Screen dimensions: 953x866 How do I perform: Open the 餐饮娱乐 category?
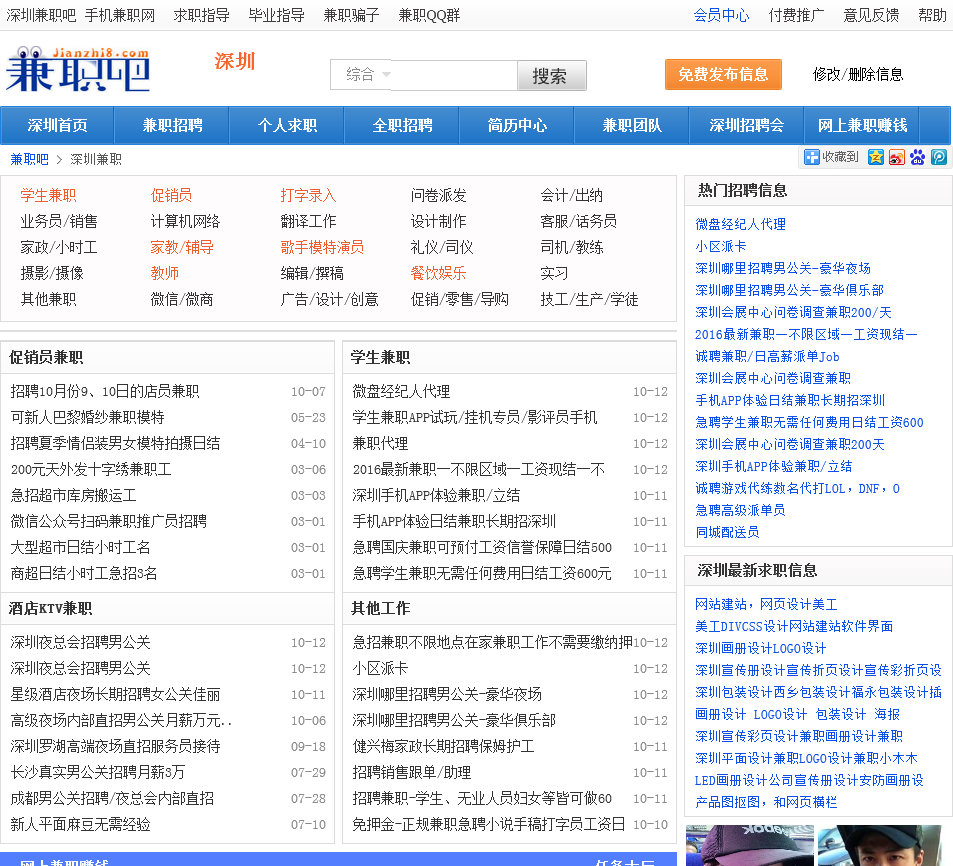pos(438,273)
